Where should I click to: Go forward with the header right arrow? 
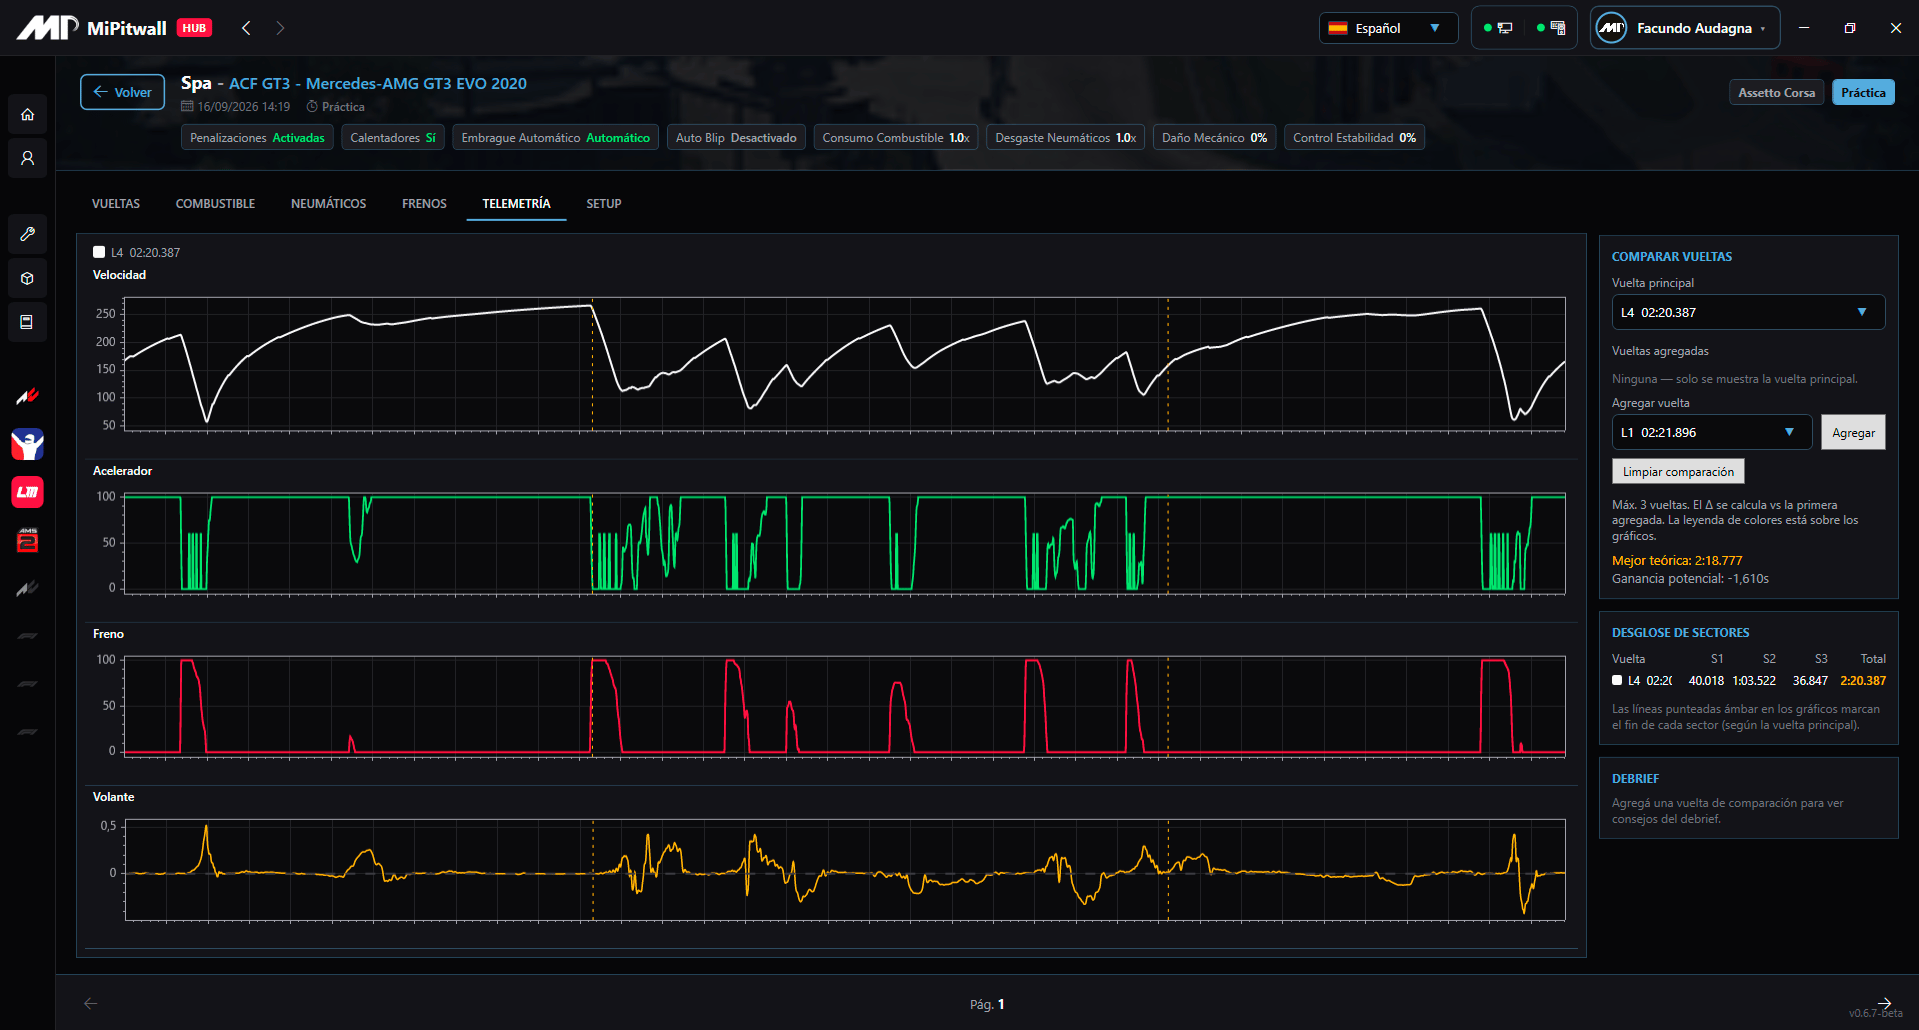(280, 28)
